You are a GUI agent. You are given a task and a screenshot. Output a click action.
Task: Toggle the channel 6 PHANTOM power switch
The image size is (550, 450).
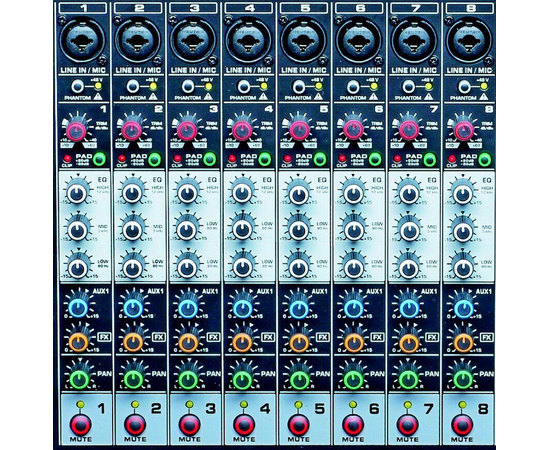click(354, 86)
